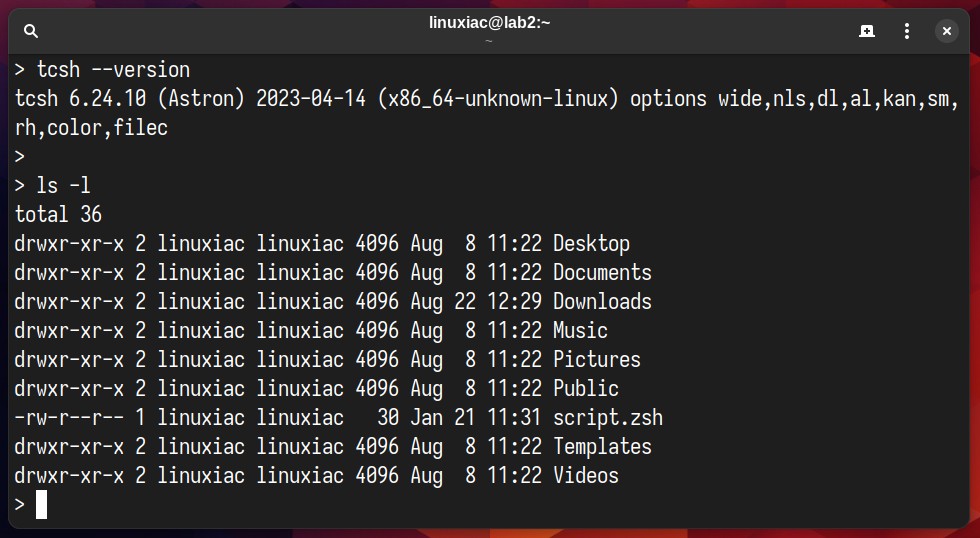This screenshot has height=538, width=980.
Task: Click the tcsh --version command text
Action: click(x=113, y=69)
